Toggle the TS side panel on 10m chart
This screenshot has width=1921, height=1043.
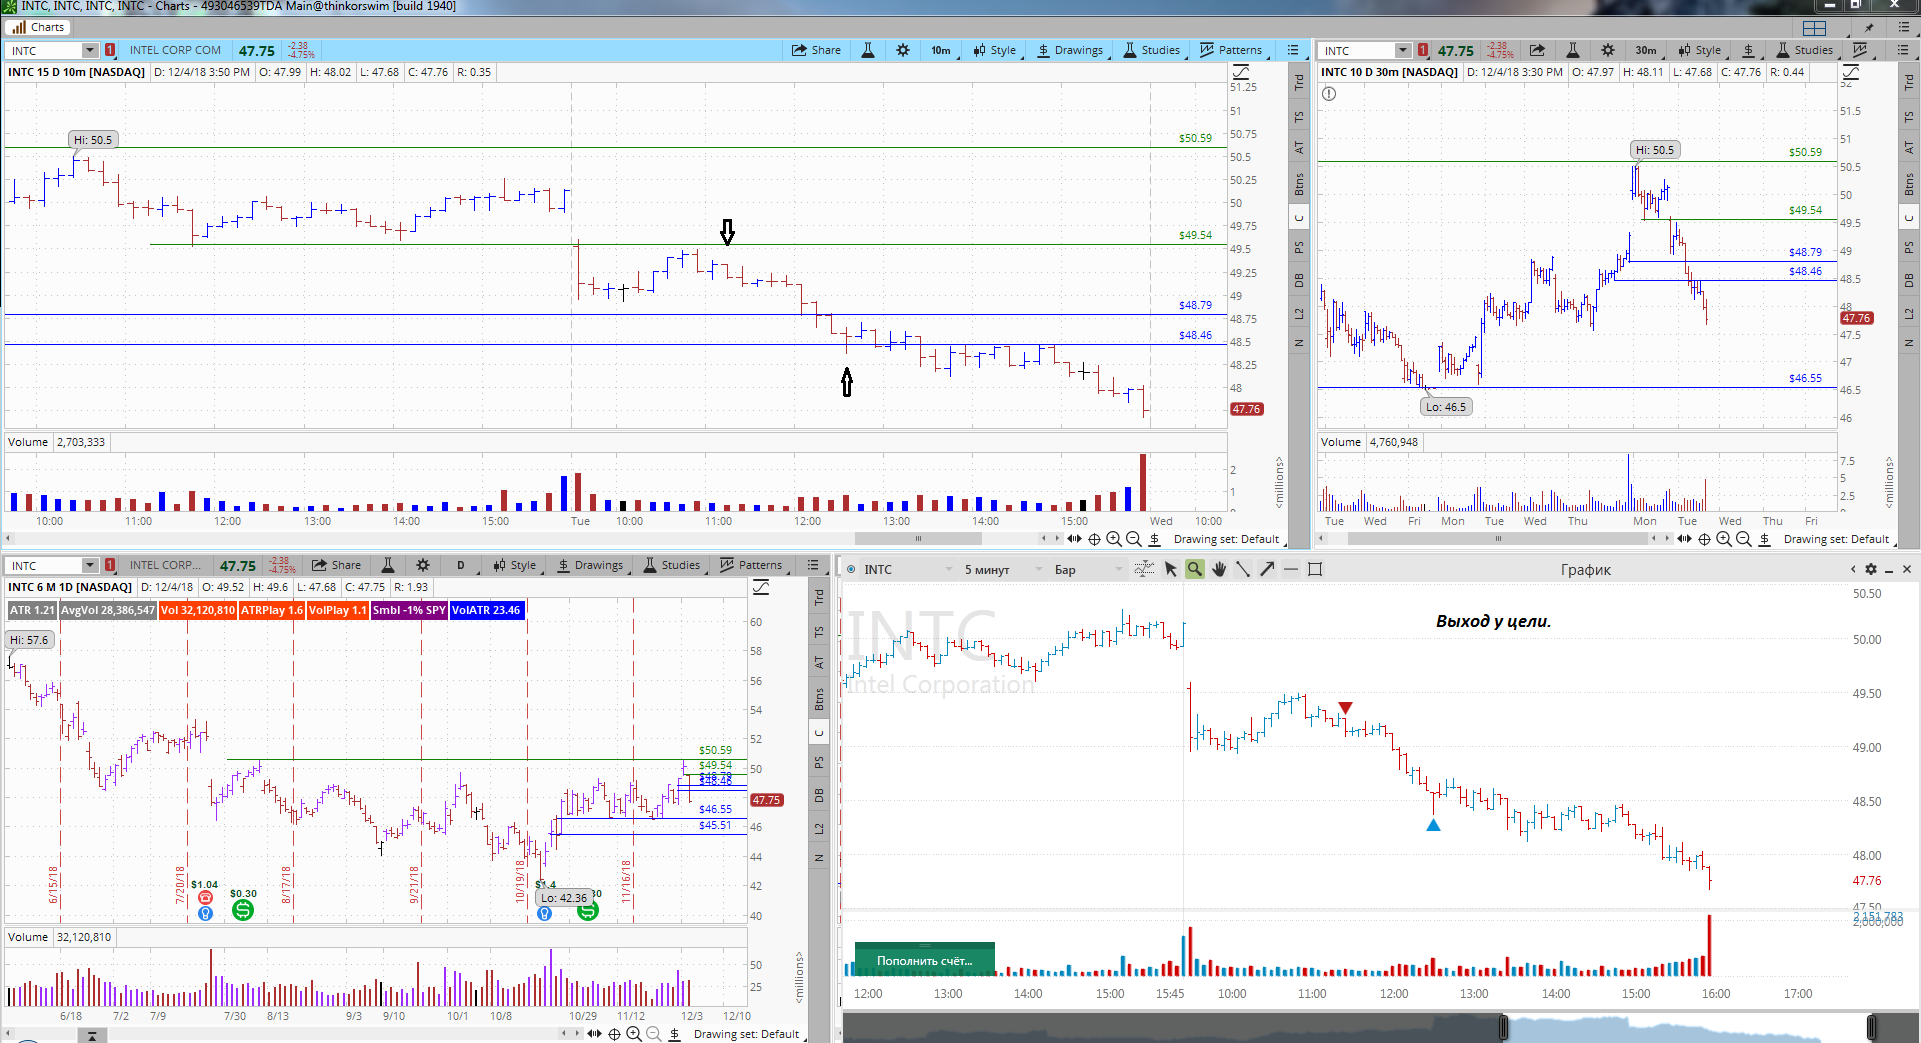pyautogui.click(x=1299, y=117)
